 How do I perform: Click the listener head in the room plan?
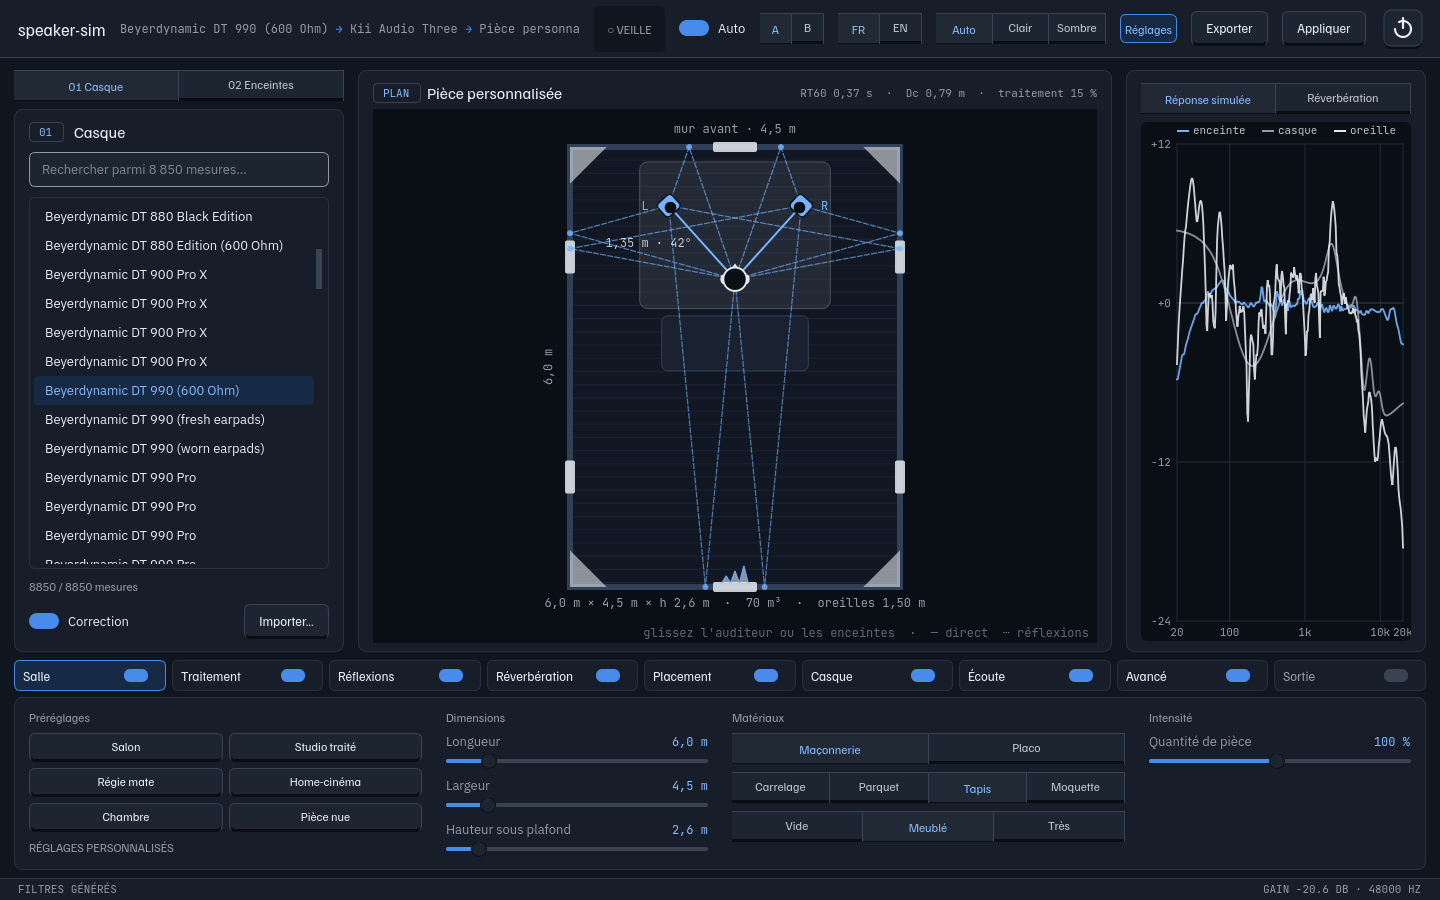click(x=735, y=279)
